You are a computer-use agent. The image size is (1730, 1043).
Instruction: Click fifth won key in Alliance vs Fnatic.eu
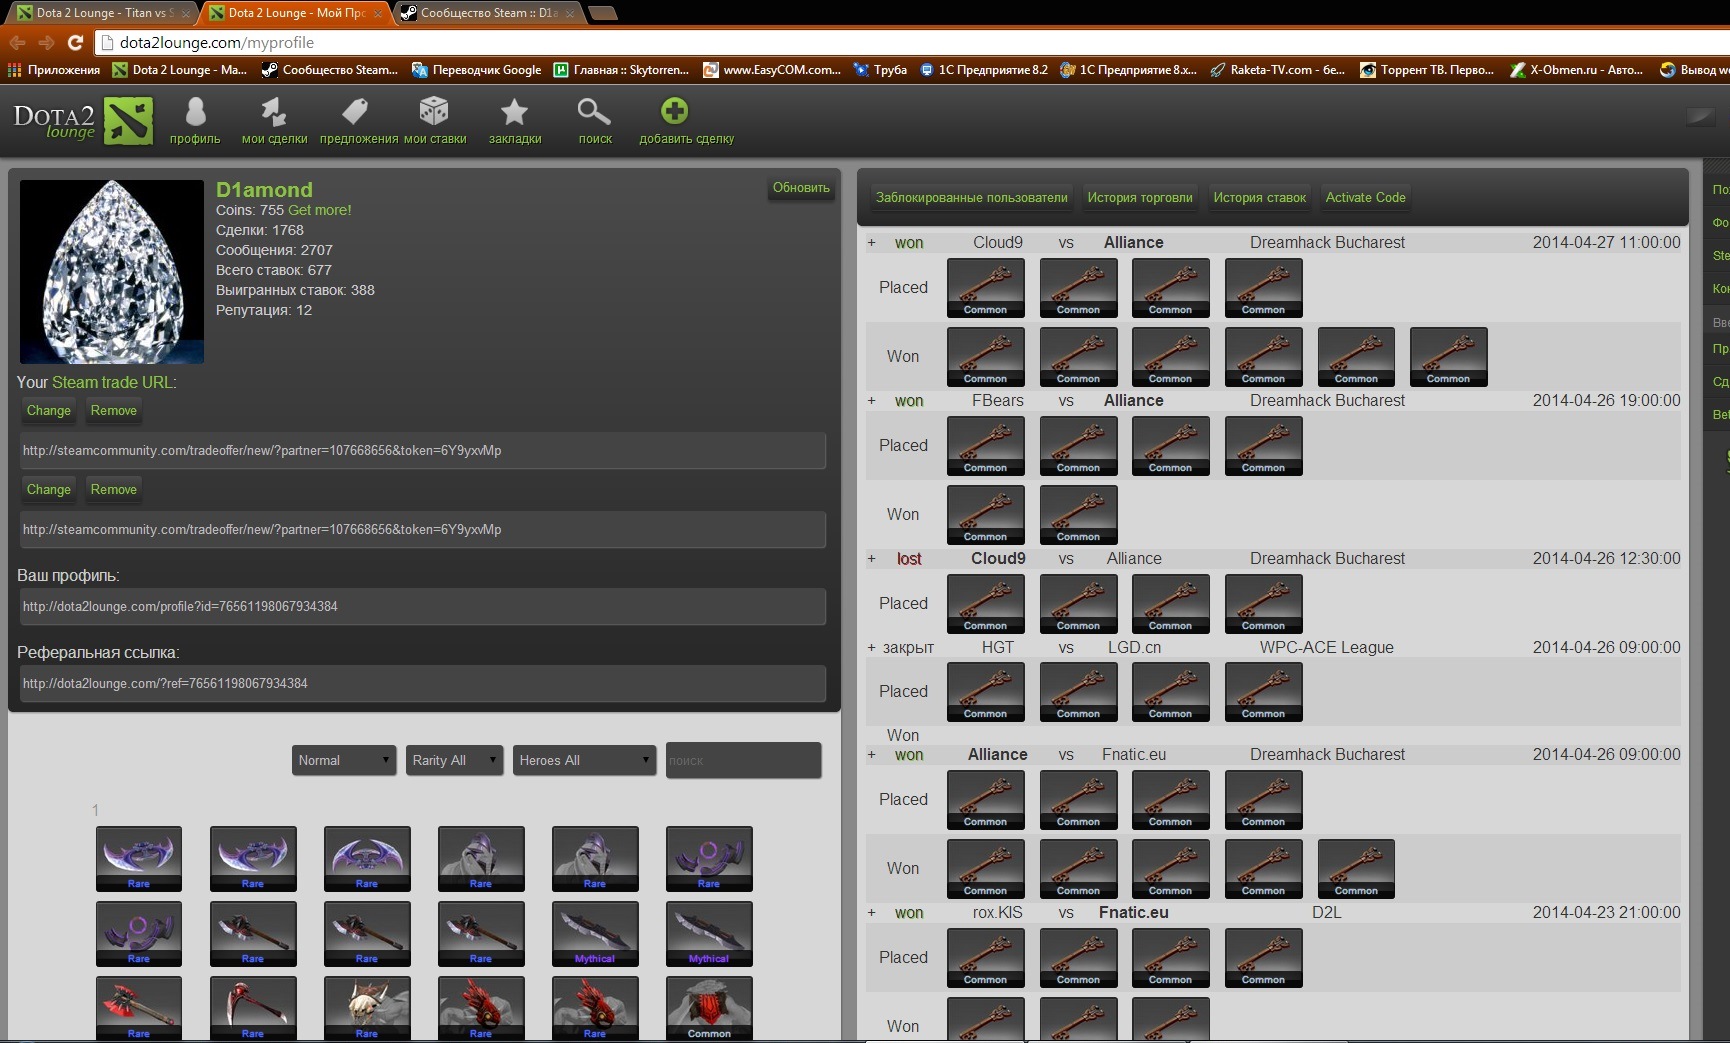pos(1356,869)
